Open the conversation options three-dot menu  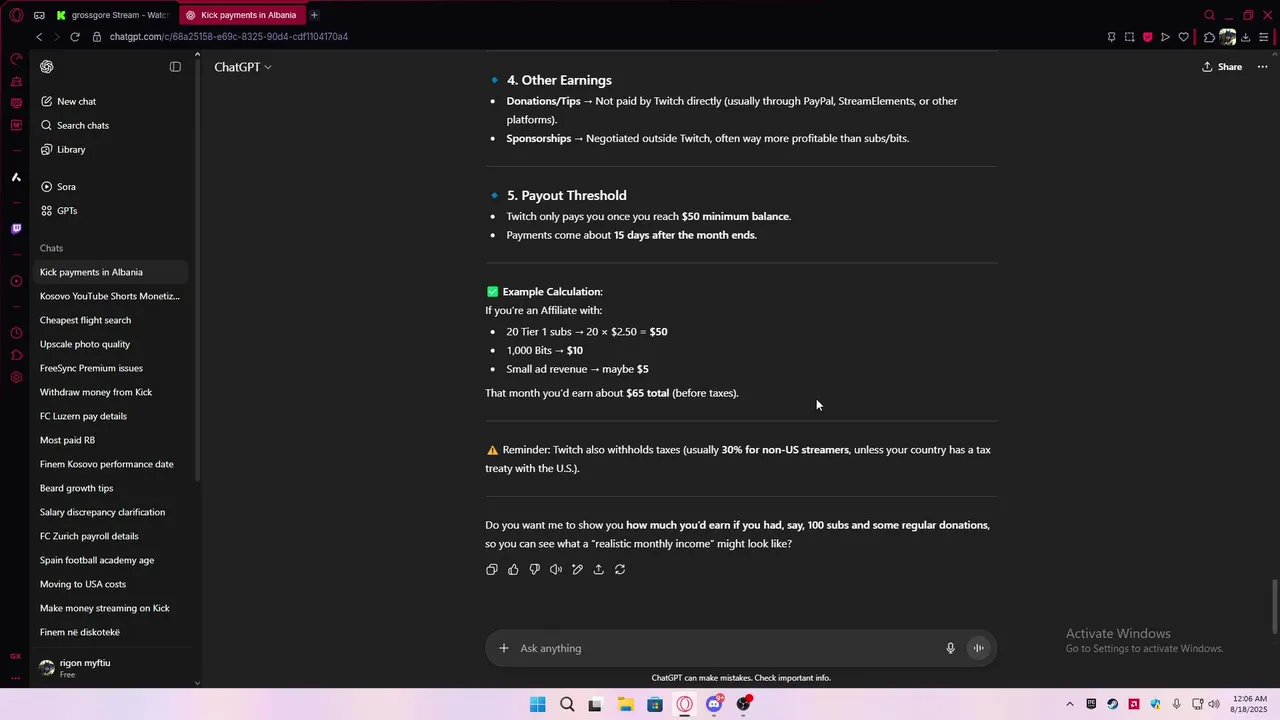tap(1262, 67)
